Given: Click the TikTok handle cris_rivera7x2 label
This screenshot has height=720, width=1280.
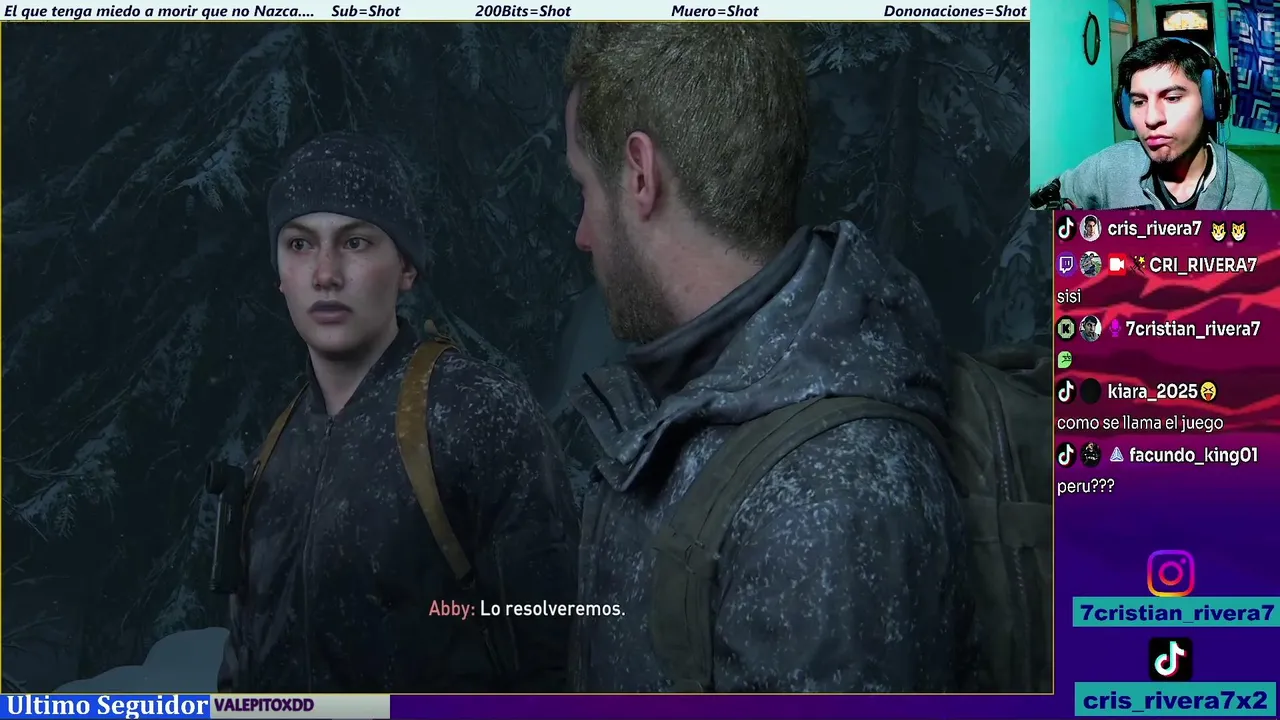Looking at the screenshot, I should 1175,701.
